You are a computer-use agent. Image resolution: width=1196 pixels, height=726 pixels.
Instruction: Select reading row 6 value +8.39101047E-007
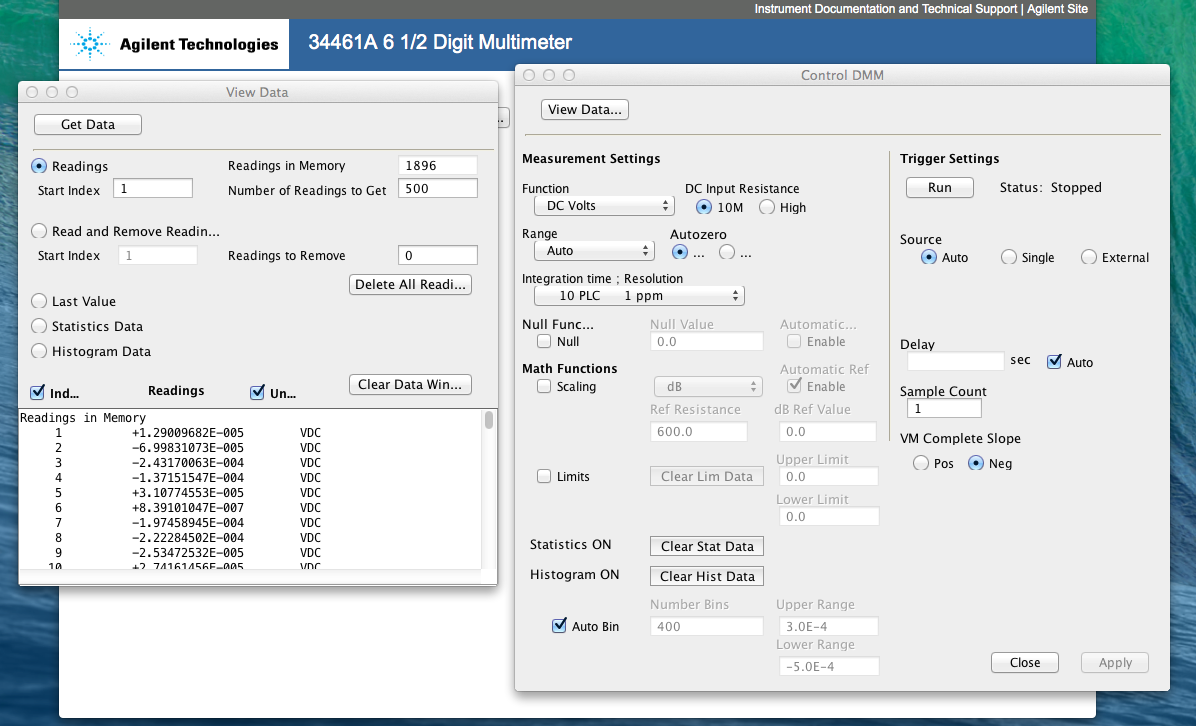pyautogui.click(x=188, y=508)
